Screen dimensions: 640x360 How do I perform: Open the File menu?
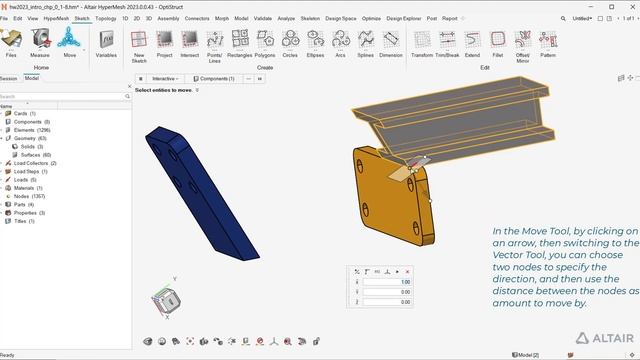coord(4,18)
